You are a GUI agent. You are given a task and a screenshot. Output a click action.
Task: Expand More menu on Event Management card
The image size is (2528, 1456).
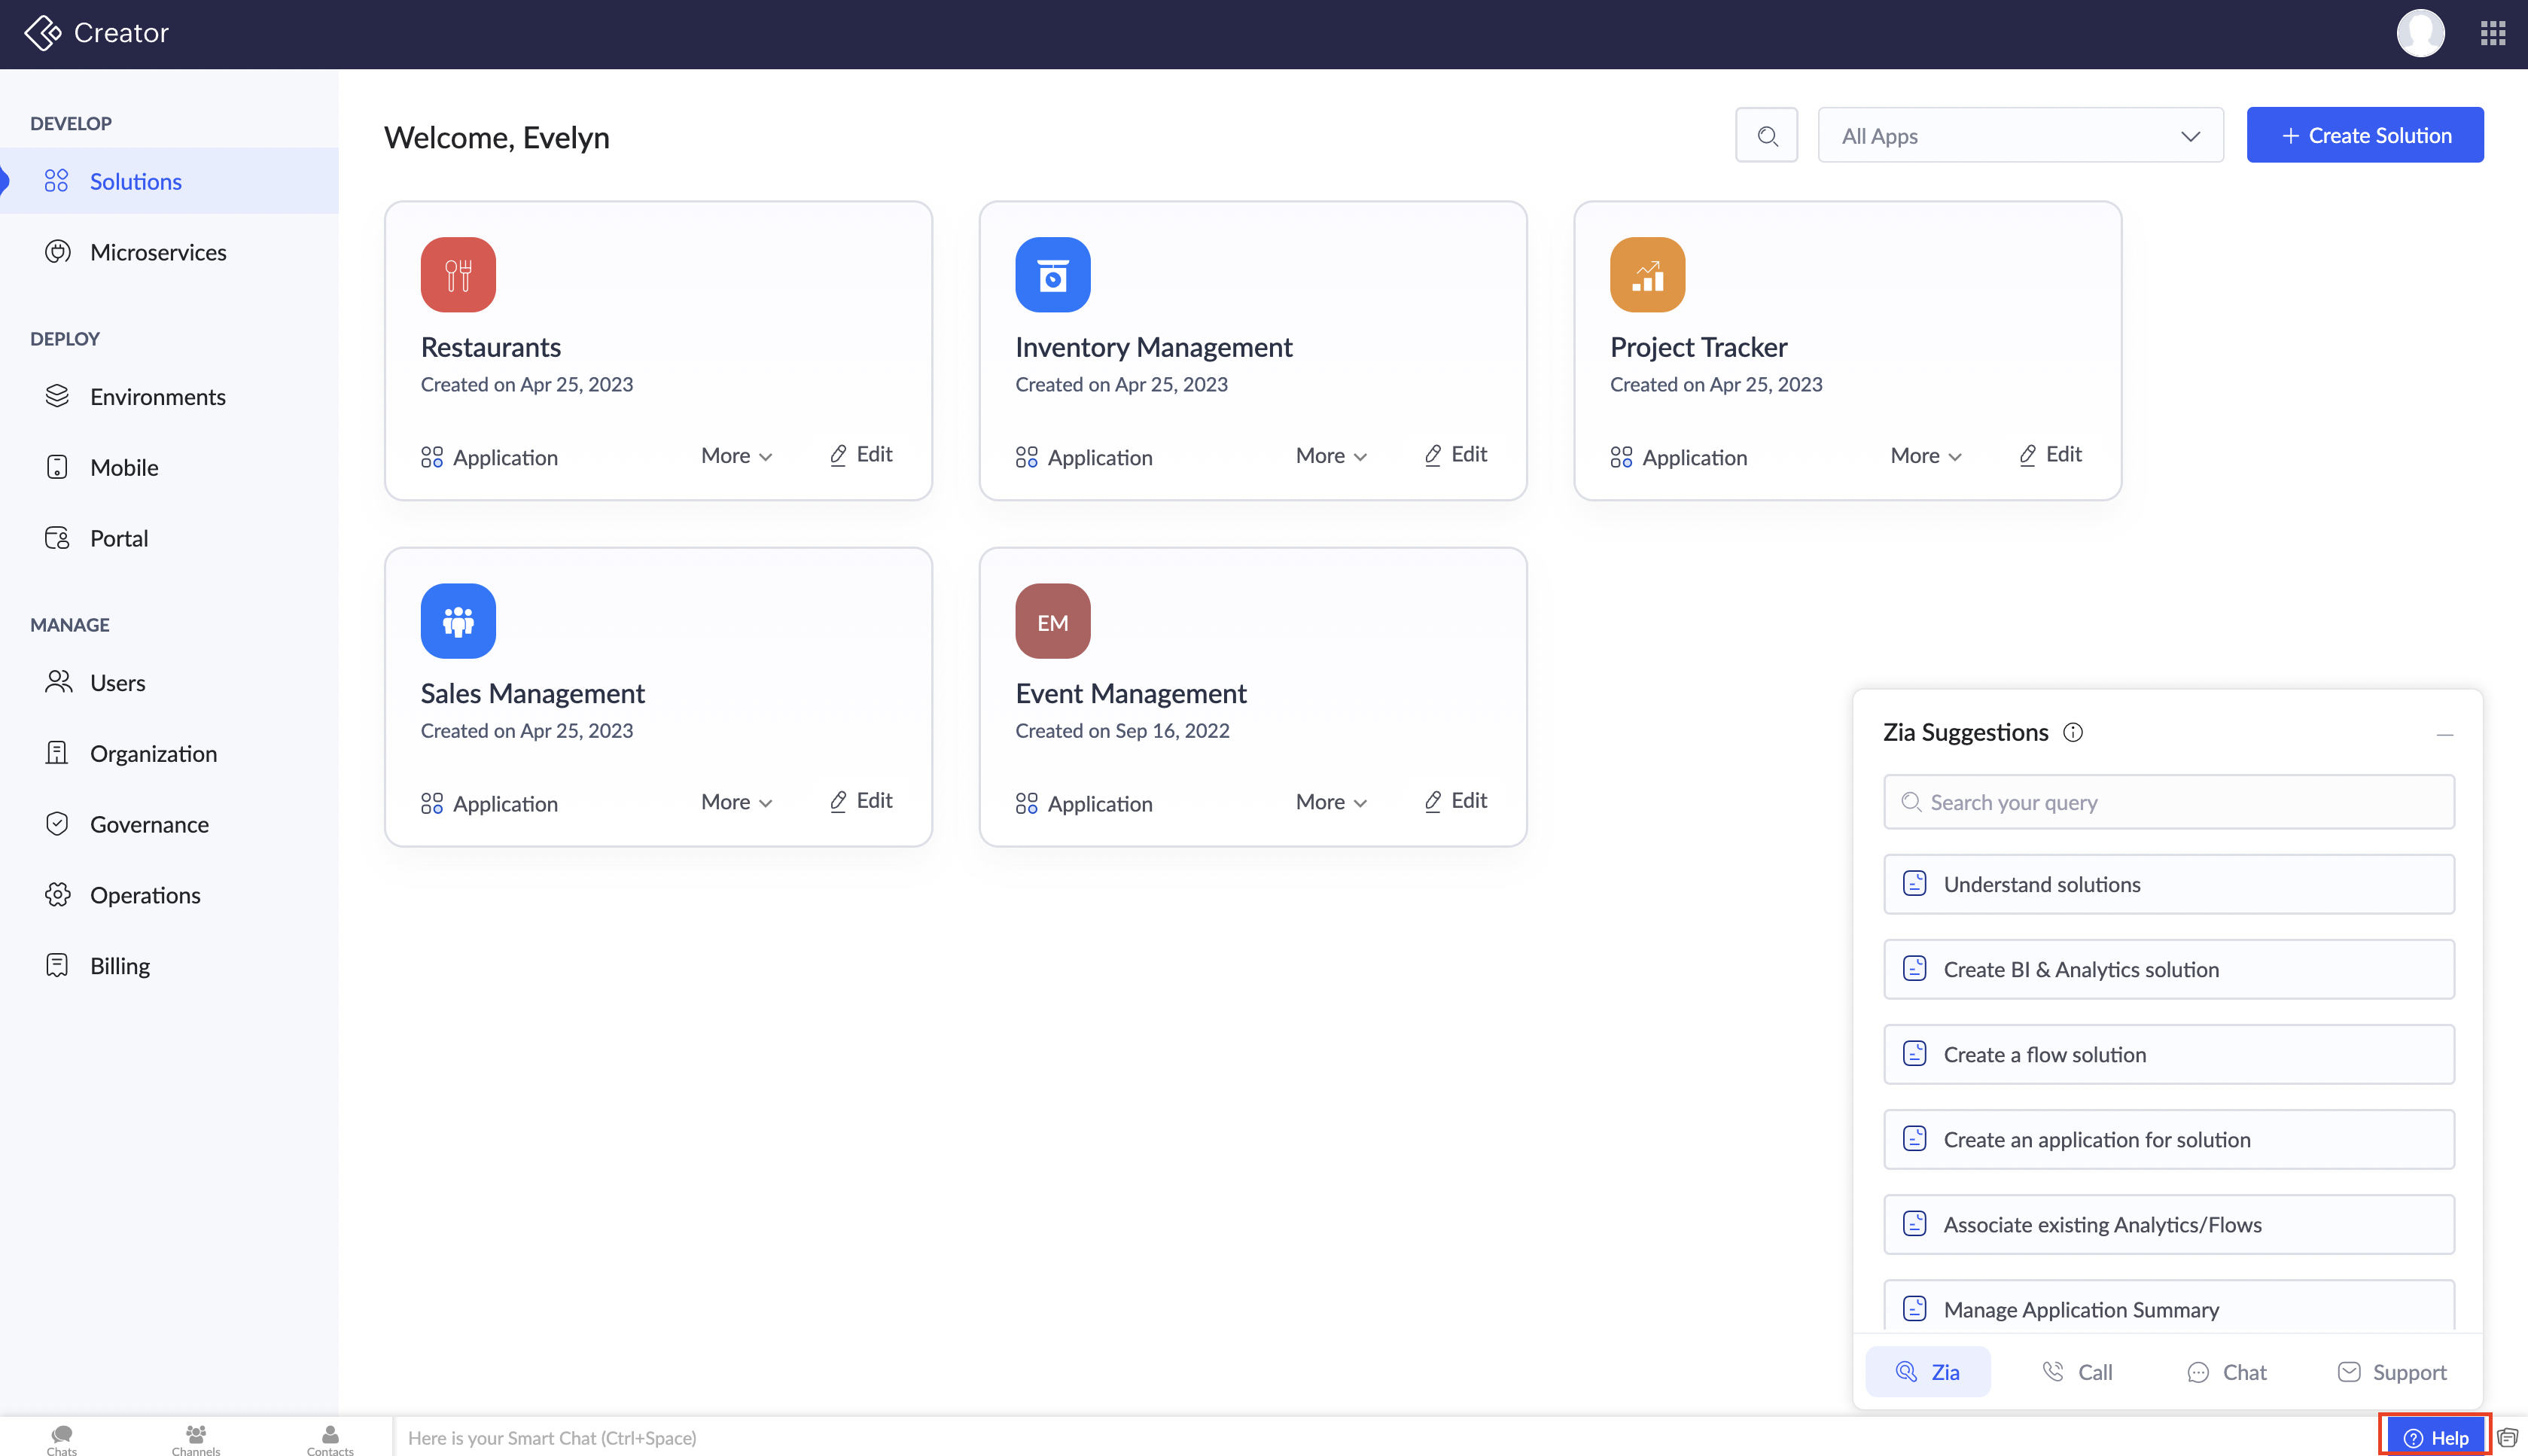(1330, 802)
